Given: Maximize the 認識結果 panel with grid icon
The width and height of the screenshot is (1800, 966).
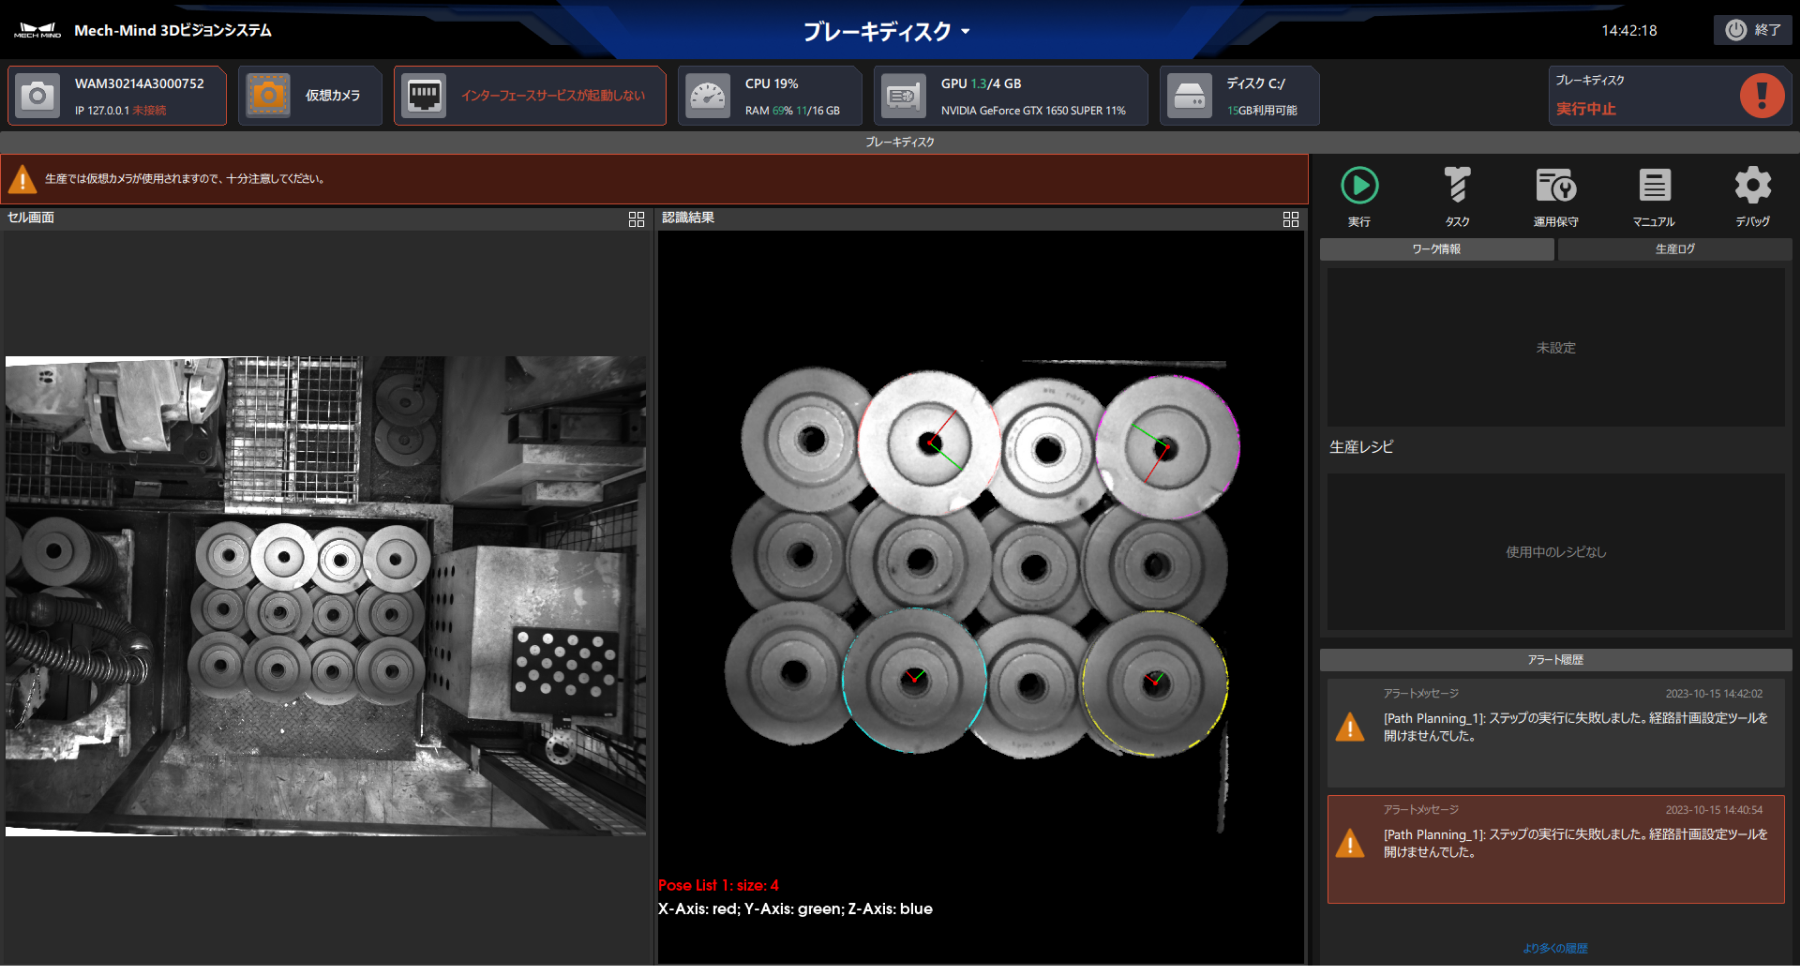Looking at the screenshot, I should [1291, 219].
